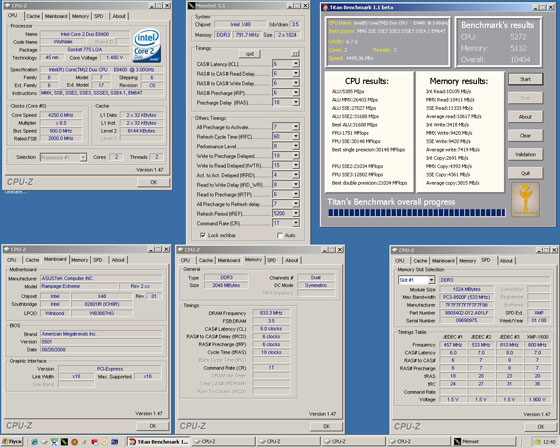
Task: Open CPU tab in the SPD CPU-Z window
Action: click(x=400, y=261)
